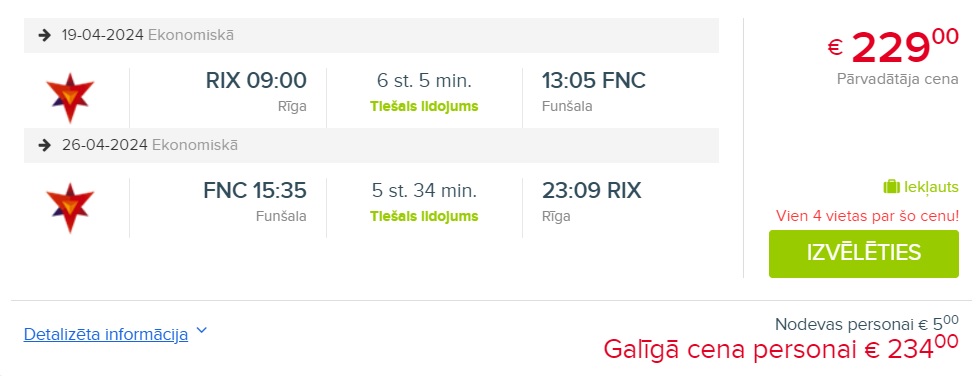
Task: Click the arrow icon beside 19-04-2024
Action: [x=44, y=35]
